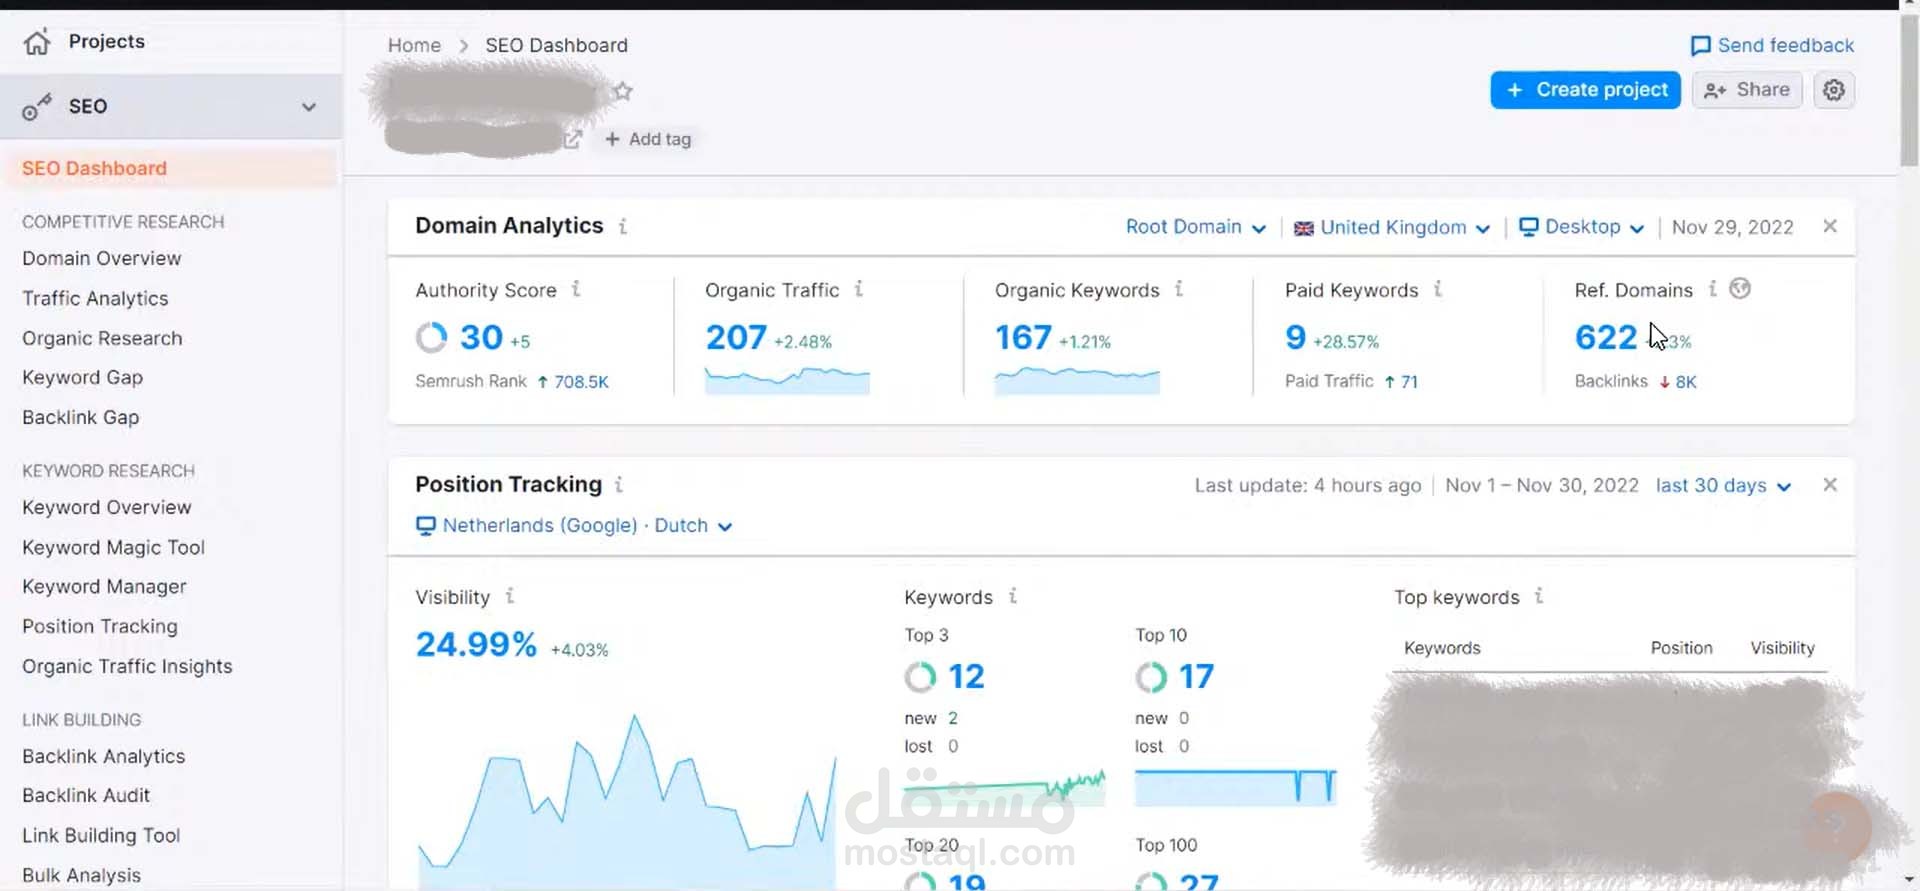
Task: Click Ref. Domains value 622
Action: point(1606,337)
